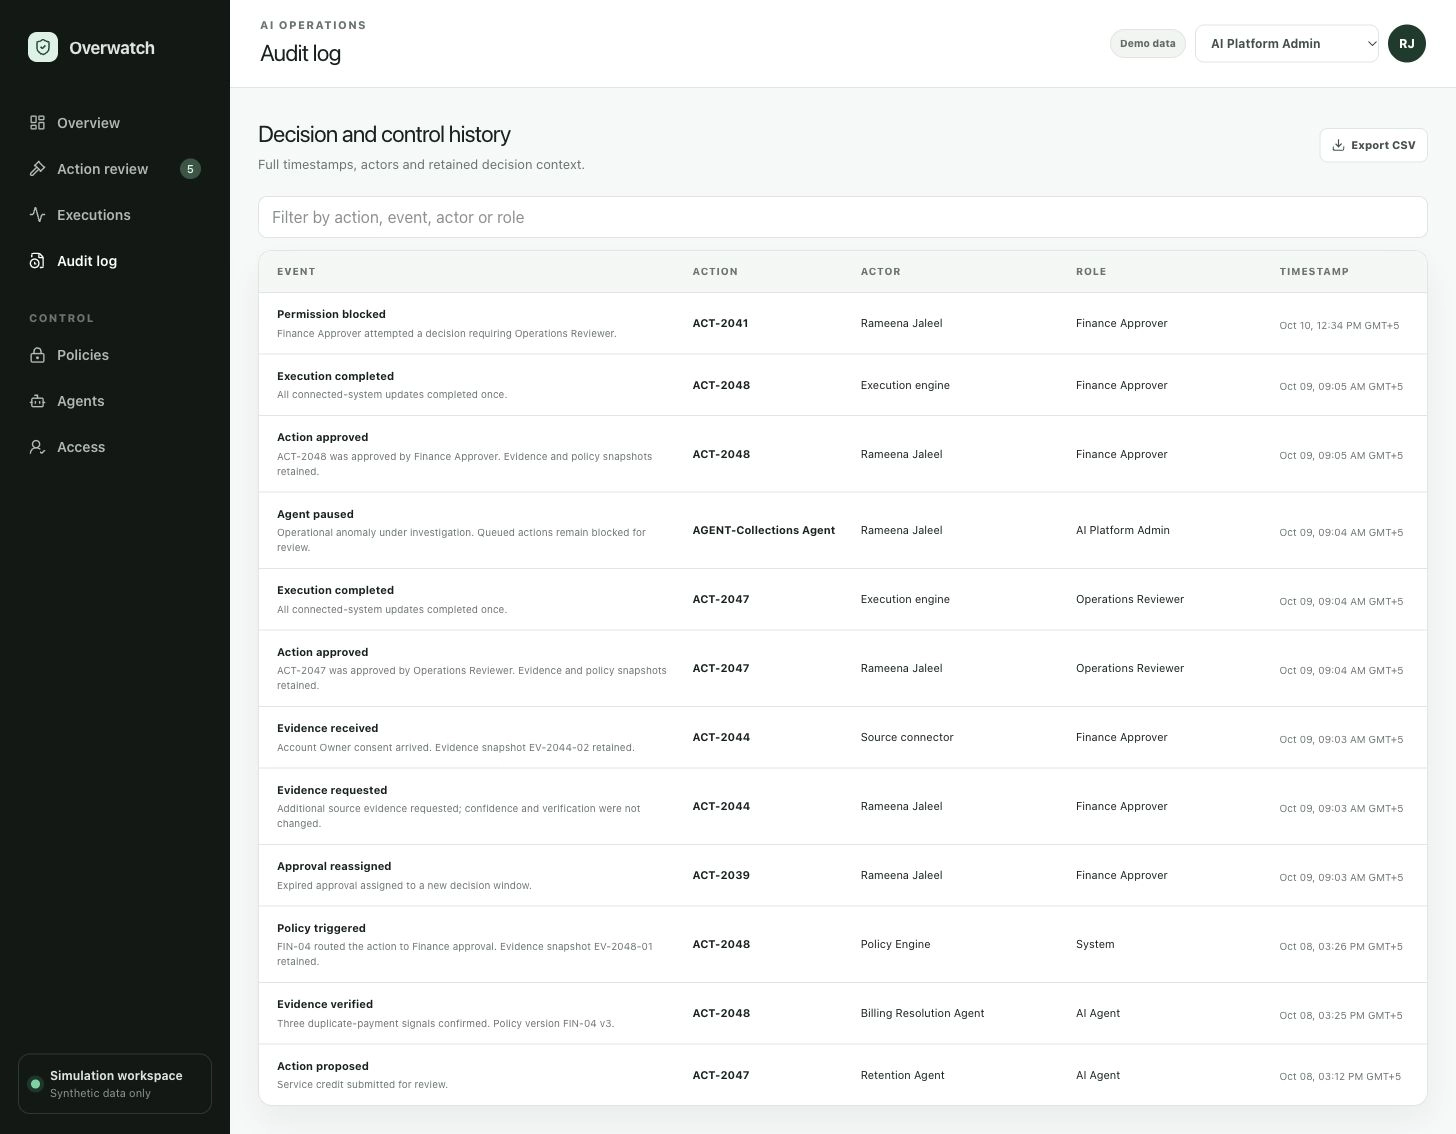Click the Audit log icon in sidebar
Image resolution: width=1456 pixels, height=1134 pixels.
[x=37, y=261]
